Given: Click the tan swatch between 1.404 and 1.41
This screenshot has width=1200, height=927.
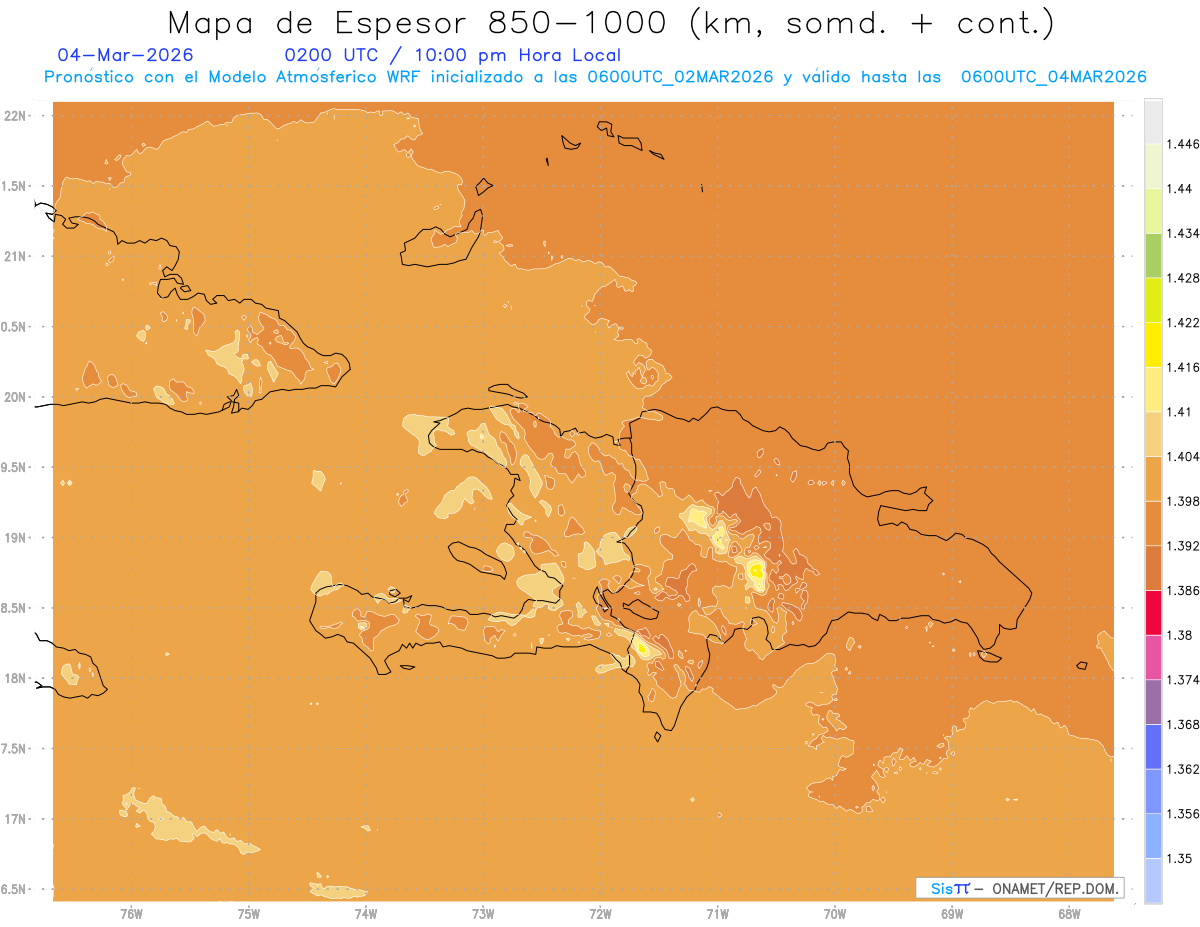Looking at the screenshot, I should [1153, 434].
